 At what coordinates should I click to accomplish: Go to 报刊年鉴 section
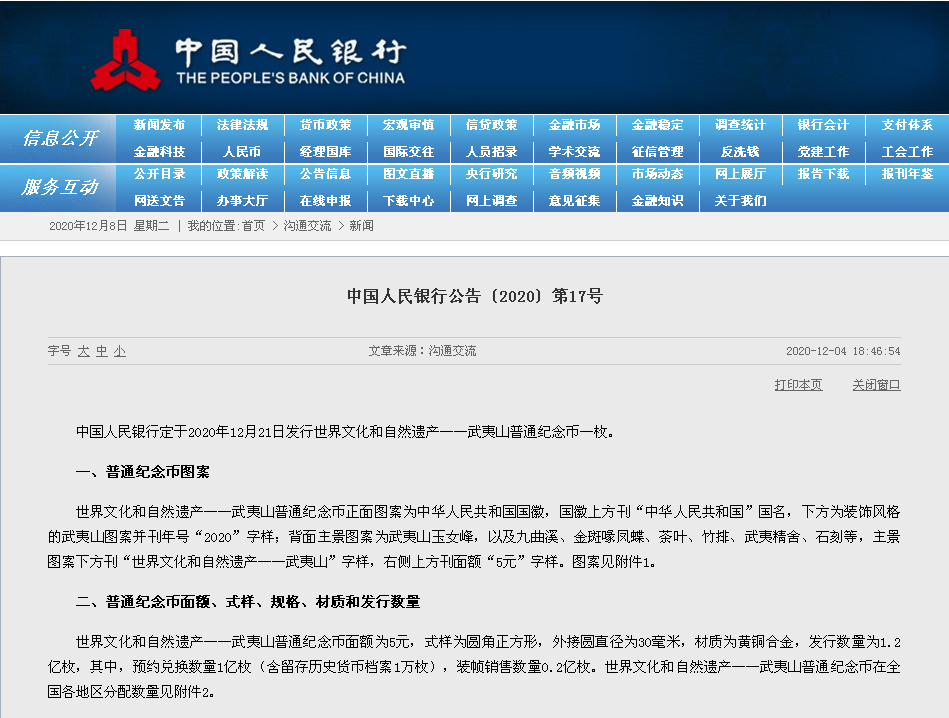pos(907,174)
